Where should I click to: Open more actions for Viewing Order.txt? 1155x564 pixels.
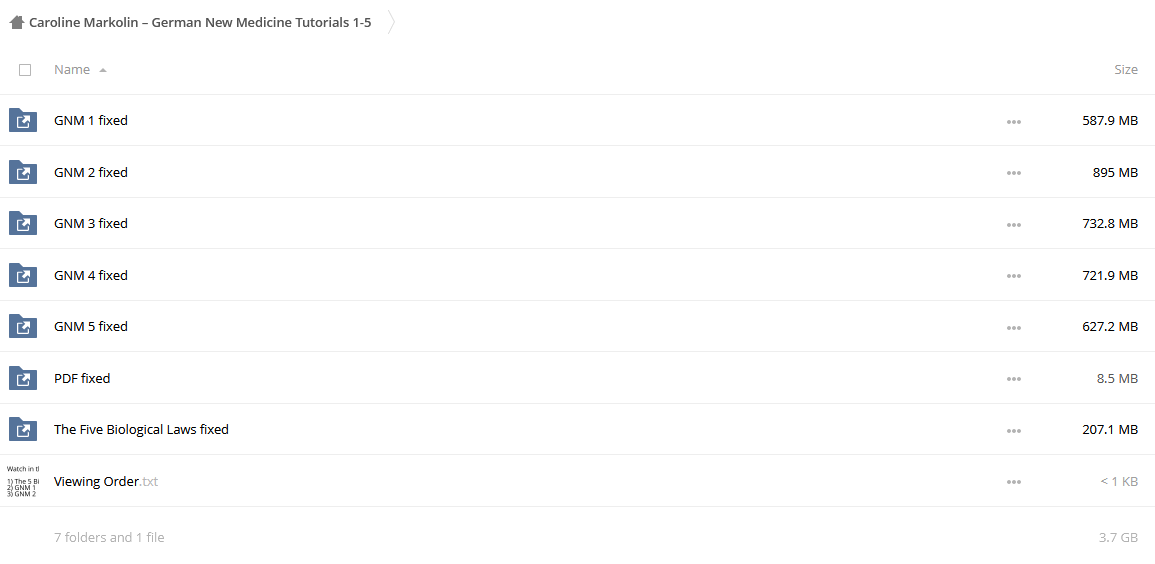1014,482
